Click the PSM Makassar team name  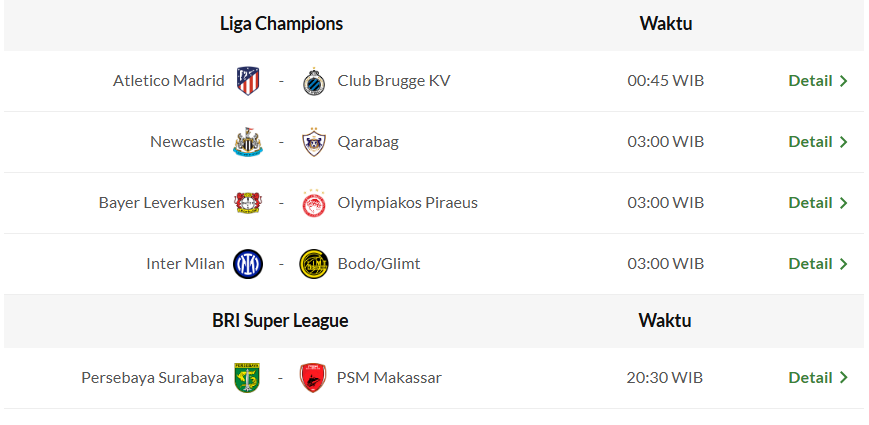click(x=389, y=378)
